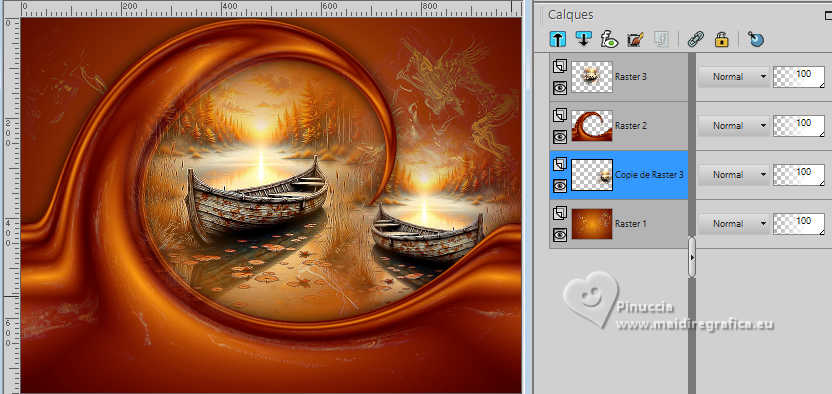This screenshot has height=394, width=832.
Task: Open layer effects visibility icon
Action: pos(609,39)
